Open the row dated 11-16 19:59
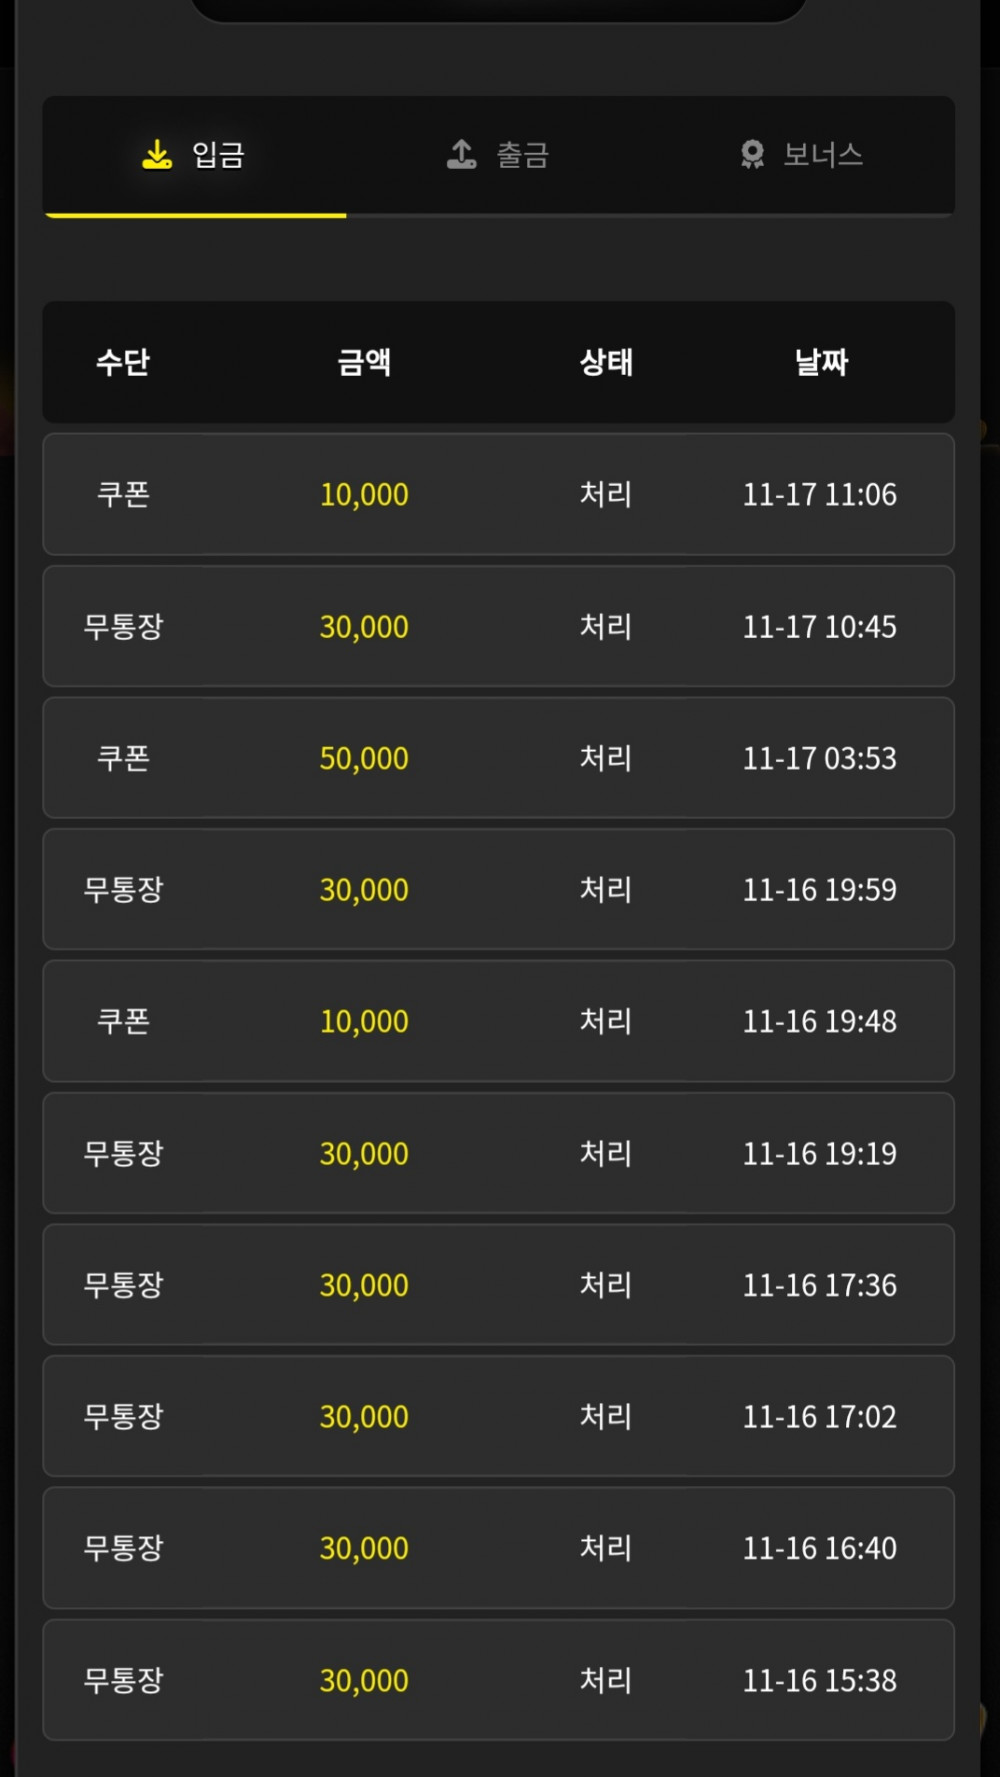This screenshot has width=1000, height=1777. [x=498, y=889]
